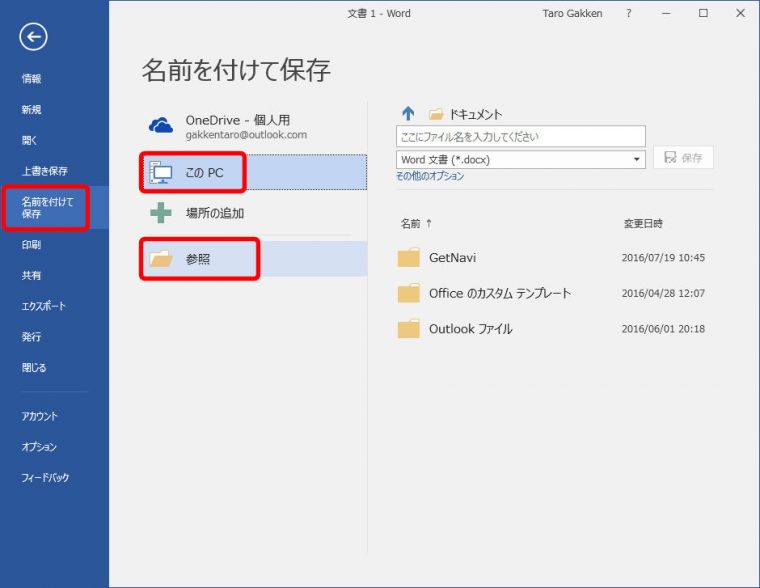Open アカウント settings
Image resolution: width=760 pixels, height=588 pixels.
point(39,416)
